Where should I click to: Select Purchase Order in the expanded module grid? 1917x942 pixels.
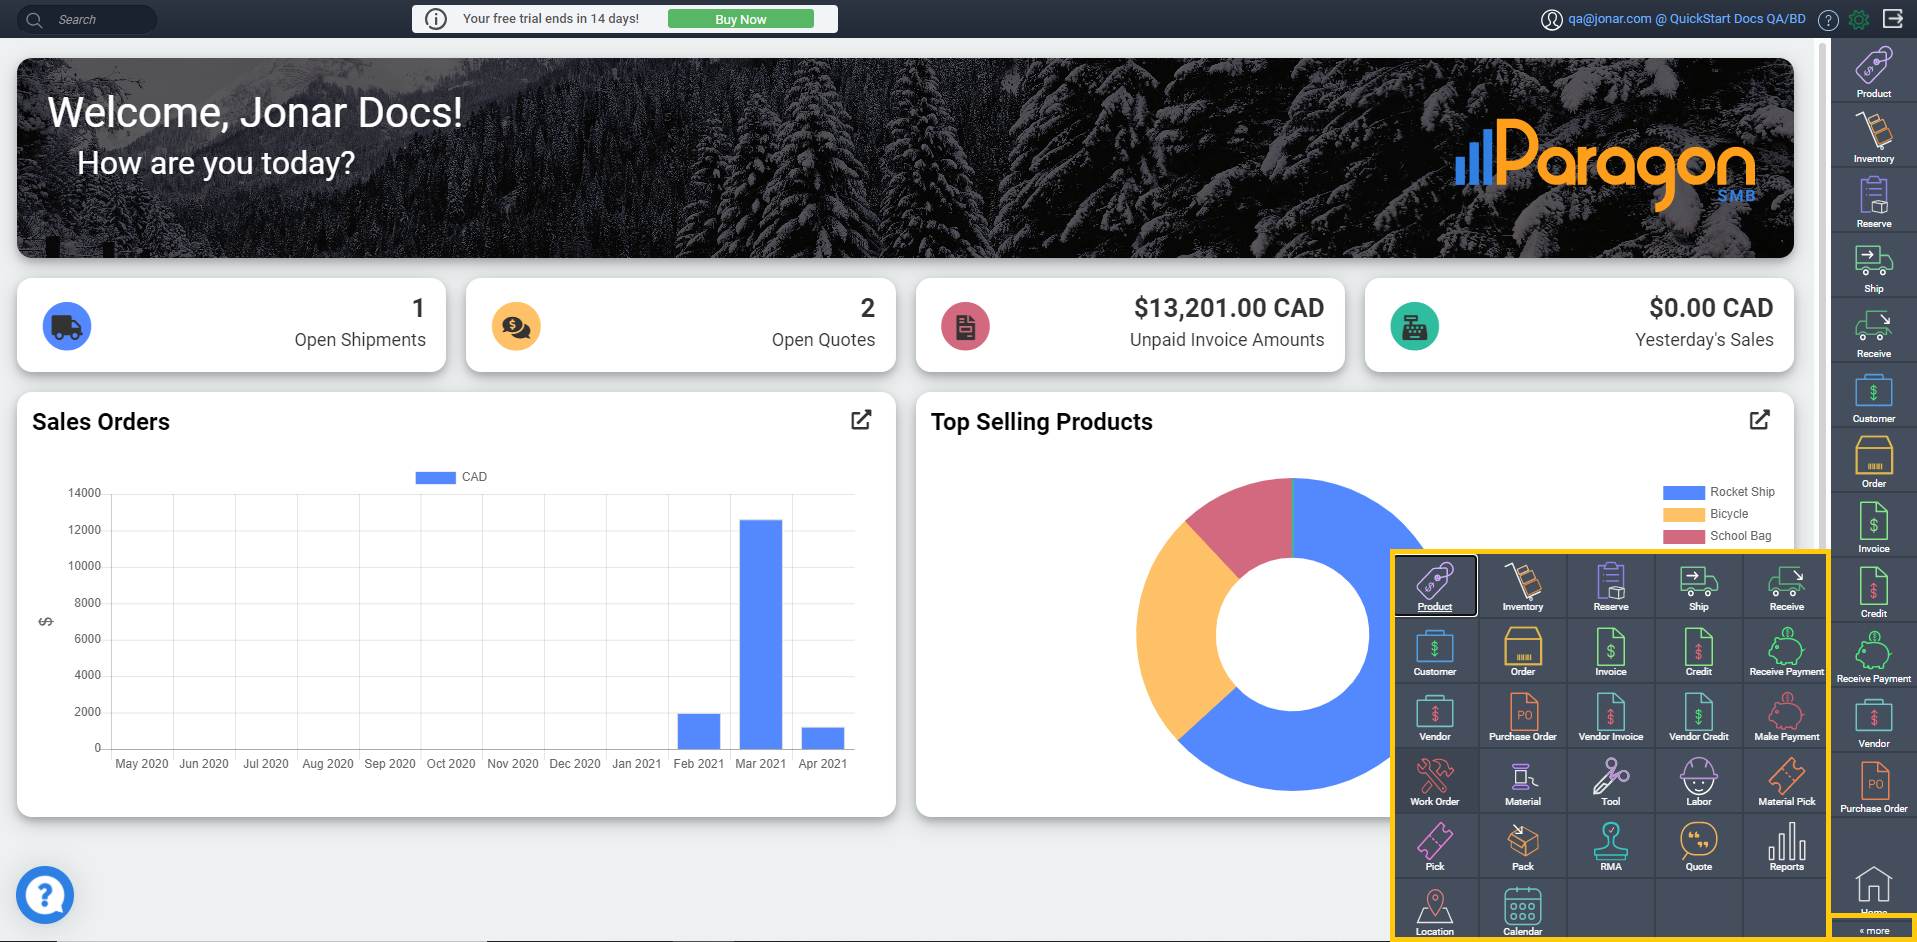pyautogui.click(x=1523, y=715)
